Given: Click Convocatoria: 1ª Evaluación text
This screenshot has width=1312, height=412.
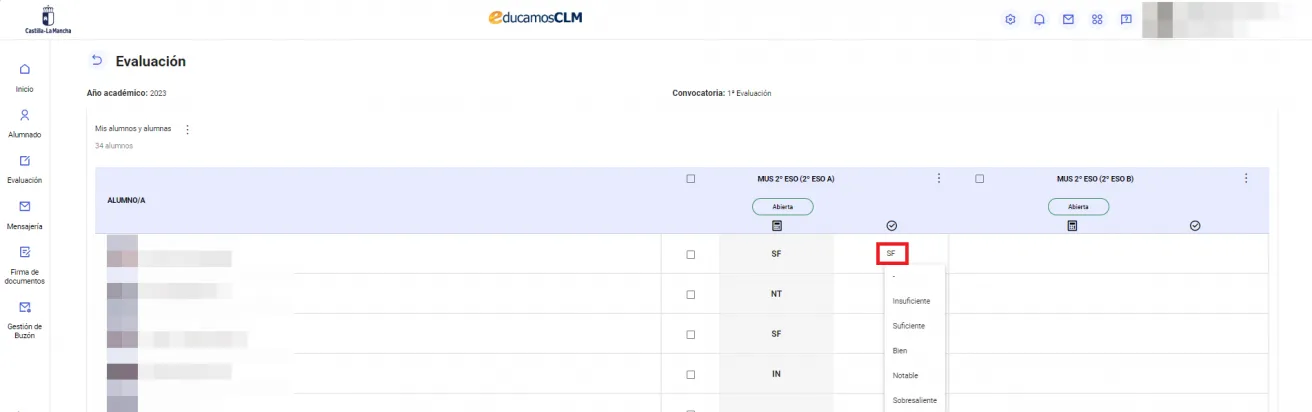Looking at the screenshot, I should point(722,93).
